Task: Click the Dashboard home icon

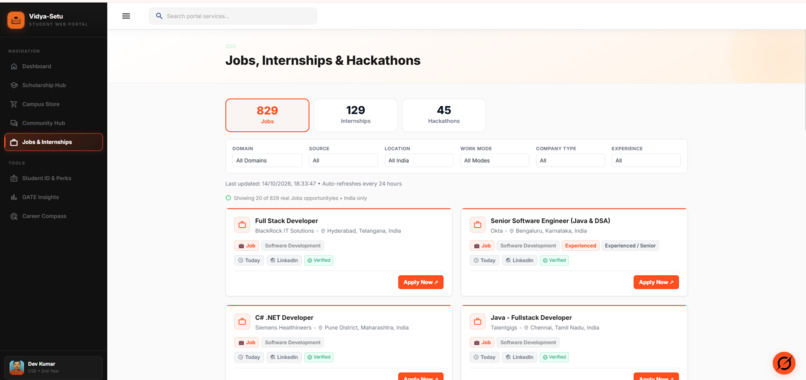Action: [x=14, y=66]
